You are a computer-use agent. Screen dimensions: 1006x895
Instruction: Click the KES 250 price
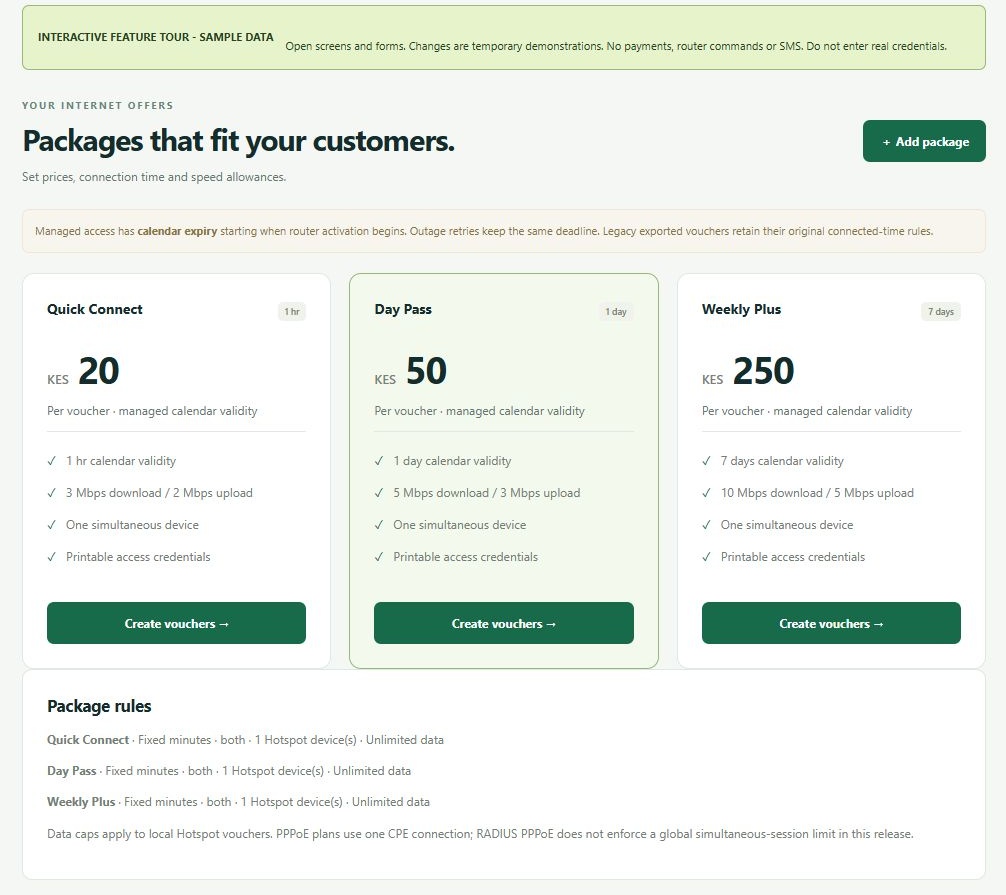[x=748, y=371]
